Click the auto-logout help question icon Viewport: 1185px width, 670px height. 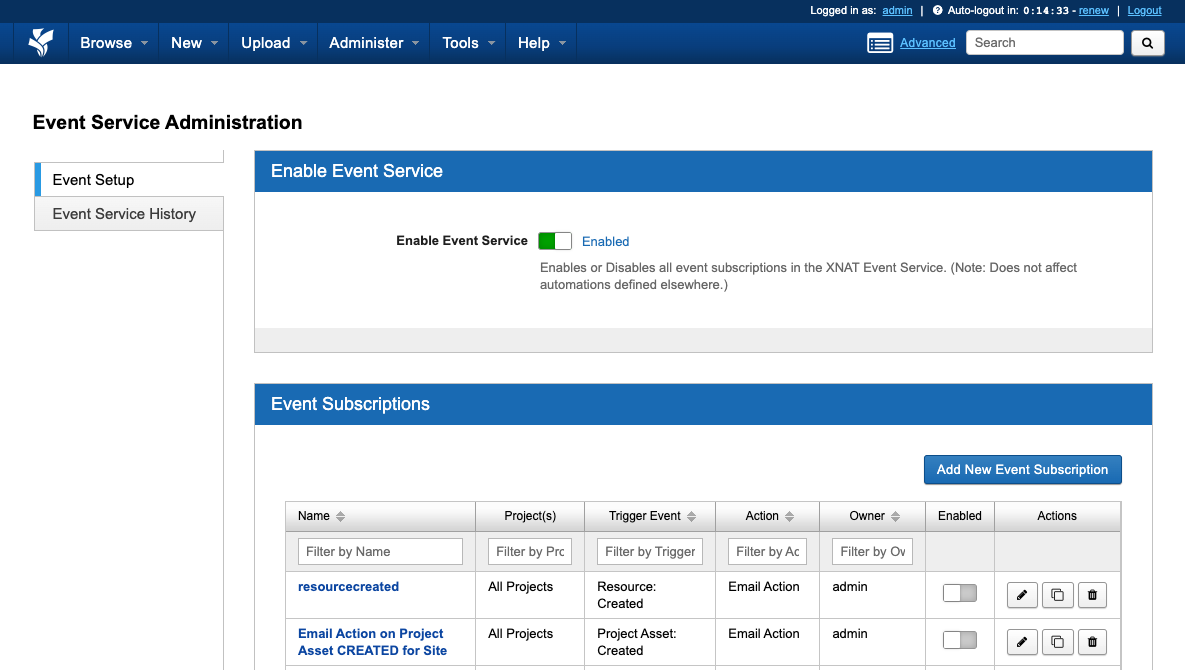pyautogui.click(x=937, y=11)
